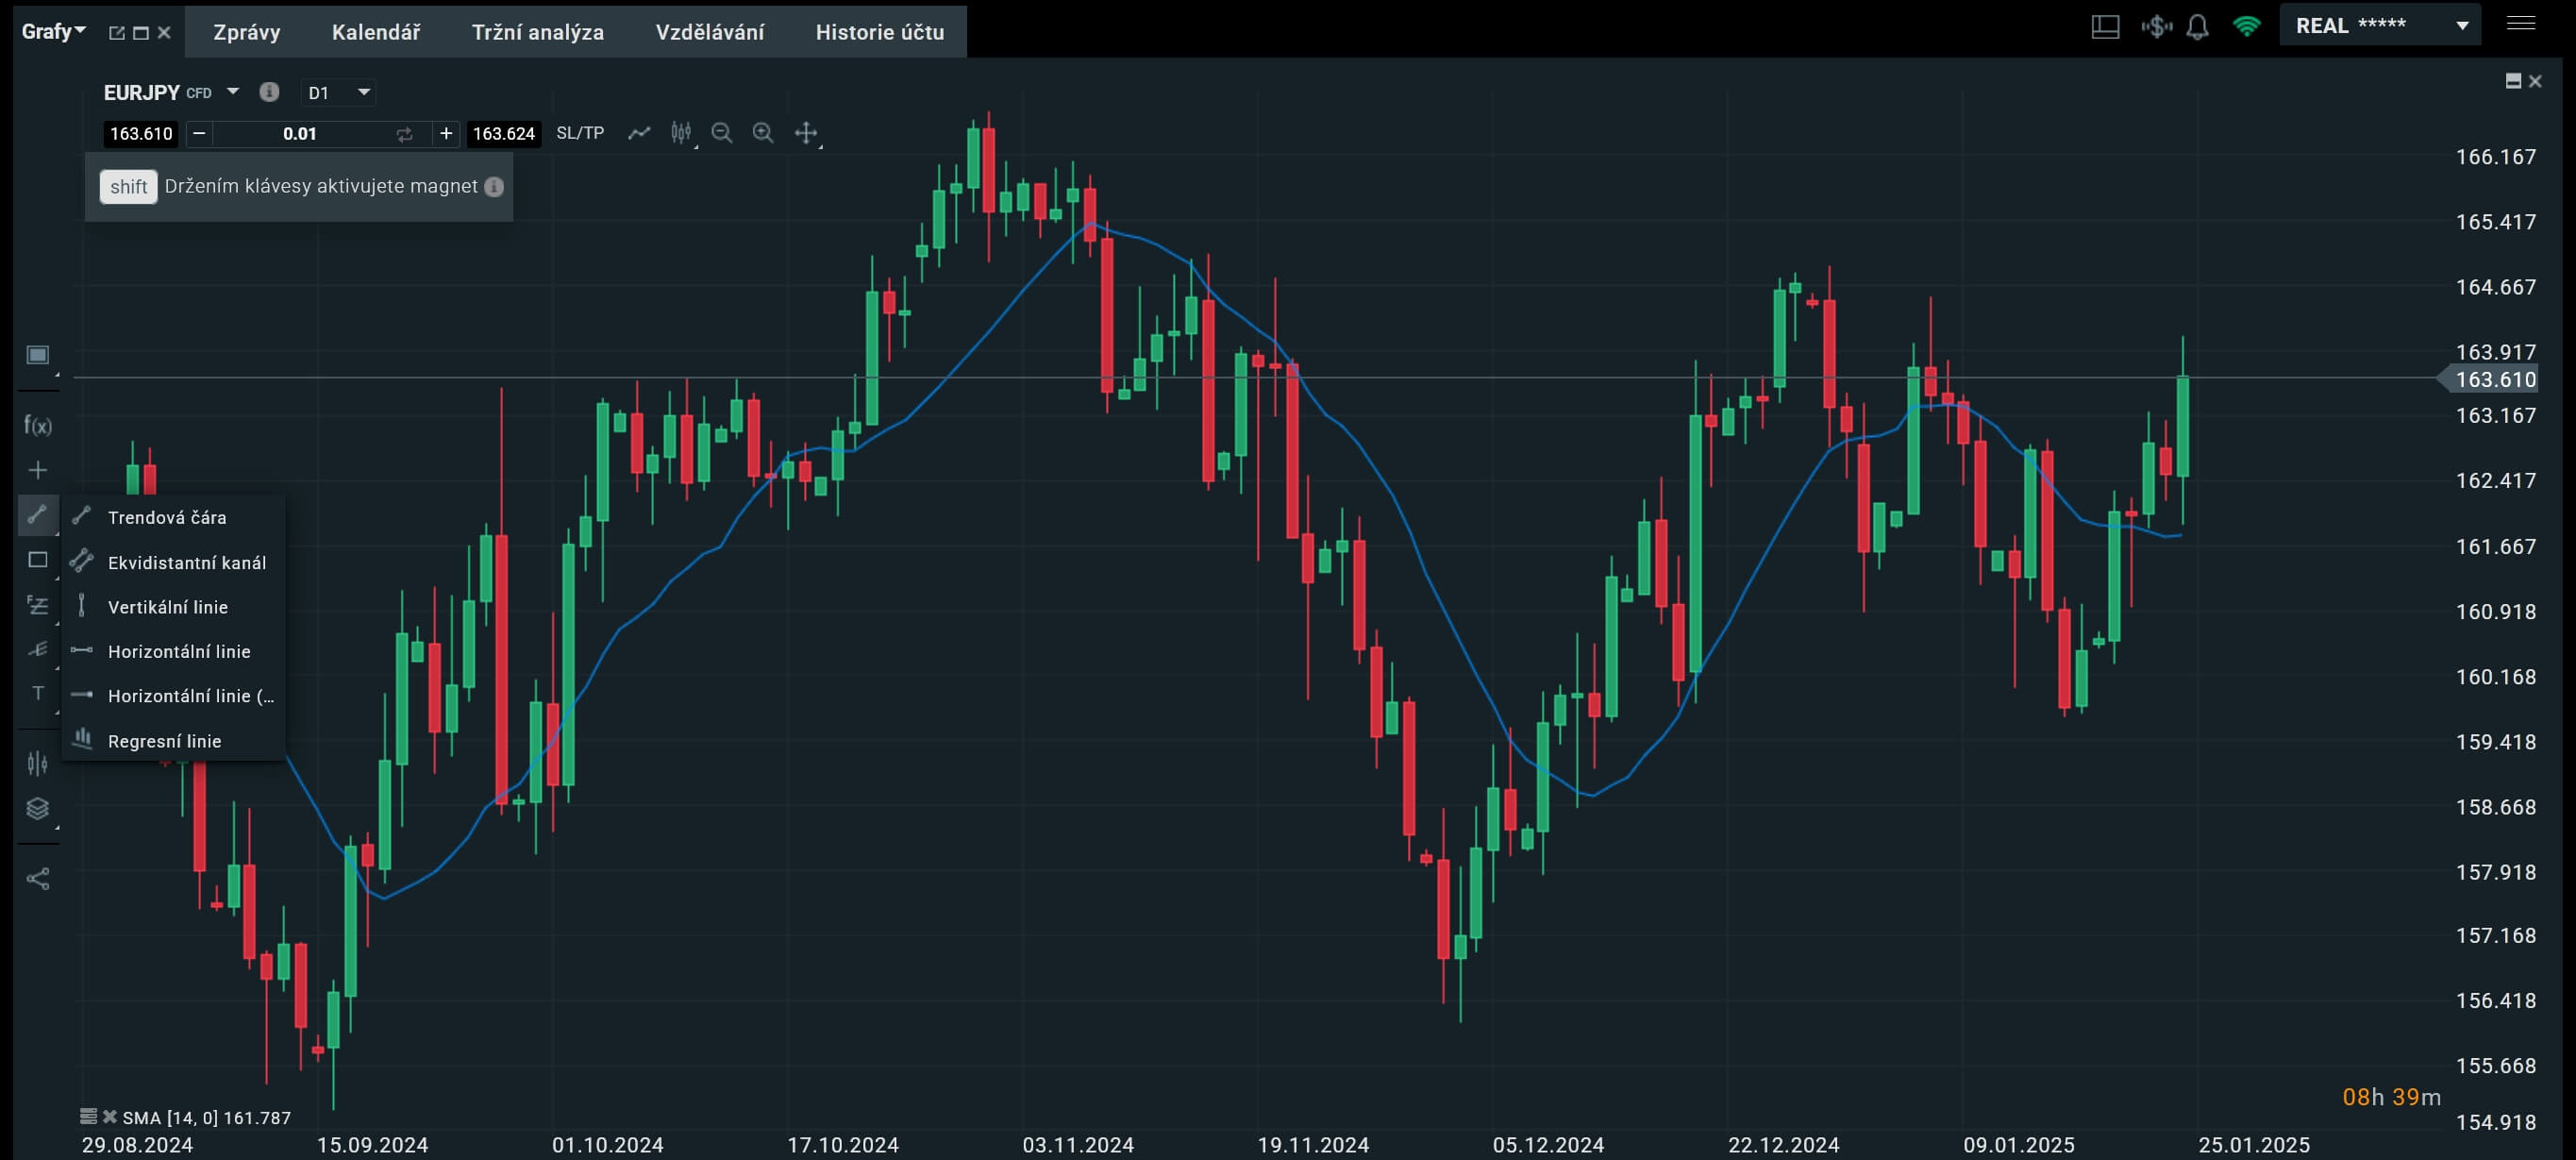Open the D1 timeframe dropdown
This screenshot has height=1160, width=2576.
pyautogui.click(x=338, y=93)
